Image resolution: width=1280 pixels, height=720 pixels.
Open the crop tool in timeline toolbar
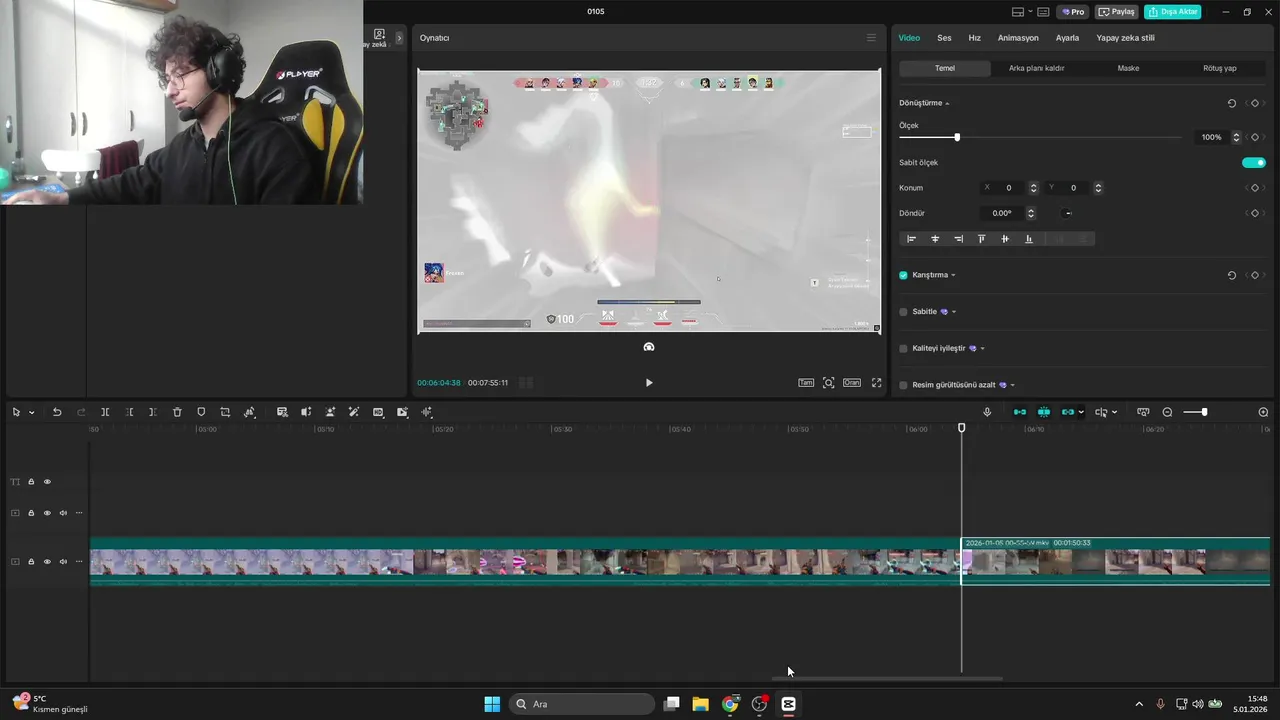pyautogui.click(x=225, y=412)
